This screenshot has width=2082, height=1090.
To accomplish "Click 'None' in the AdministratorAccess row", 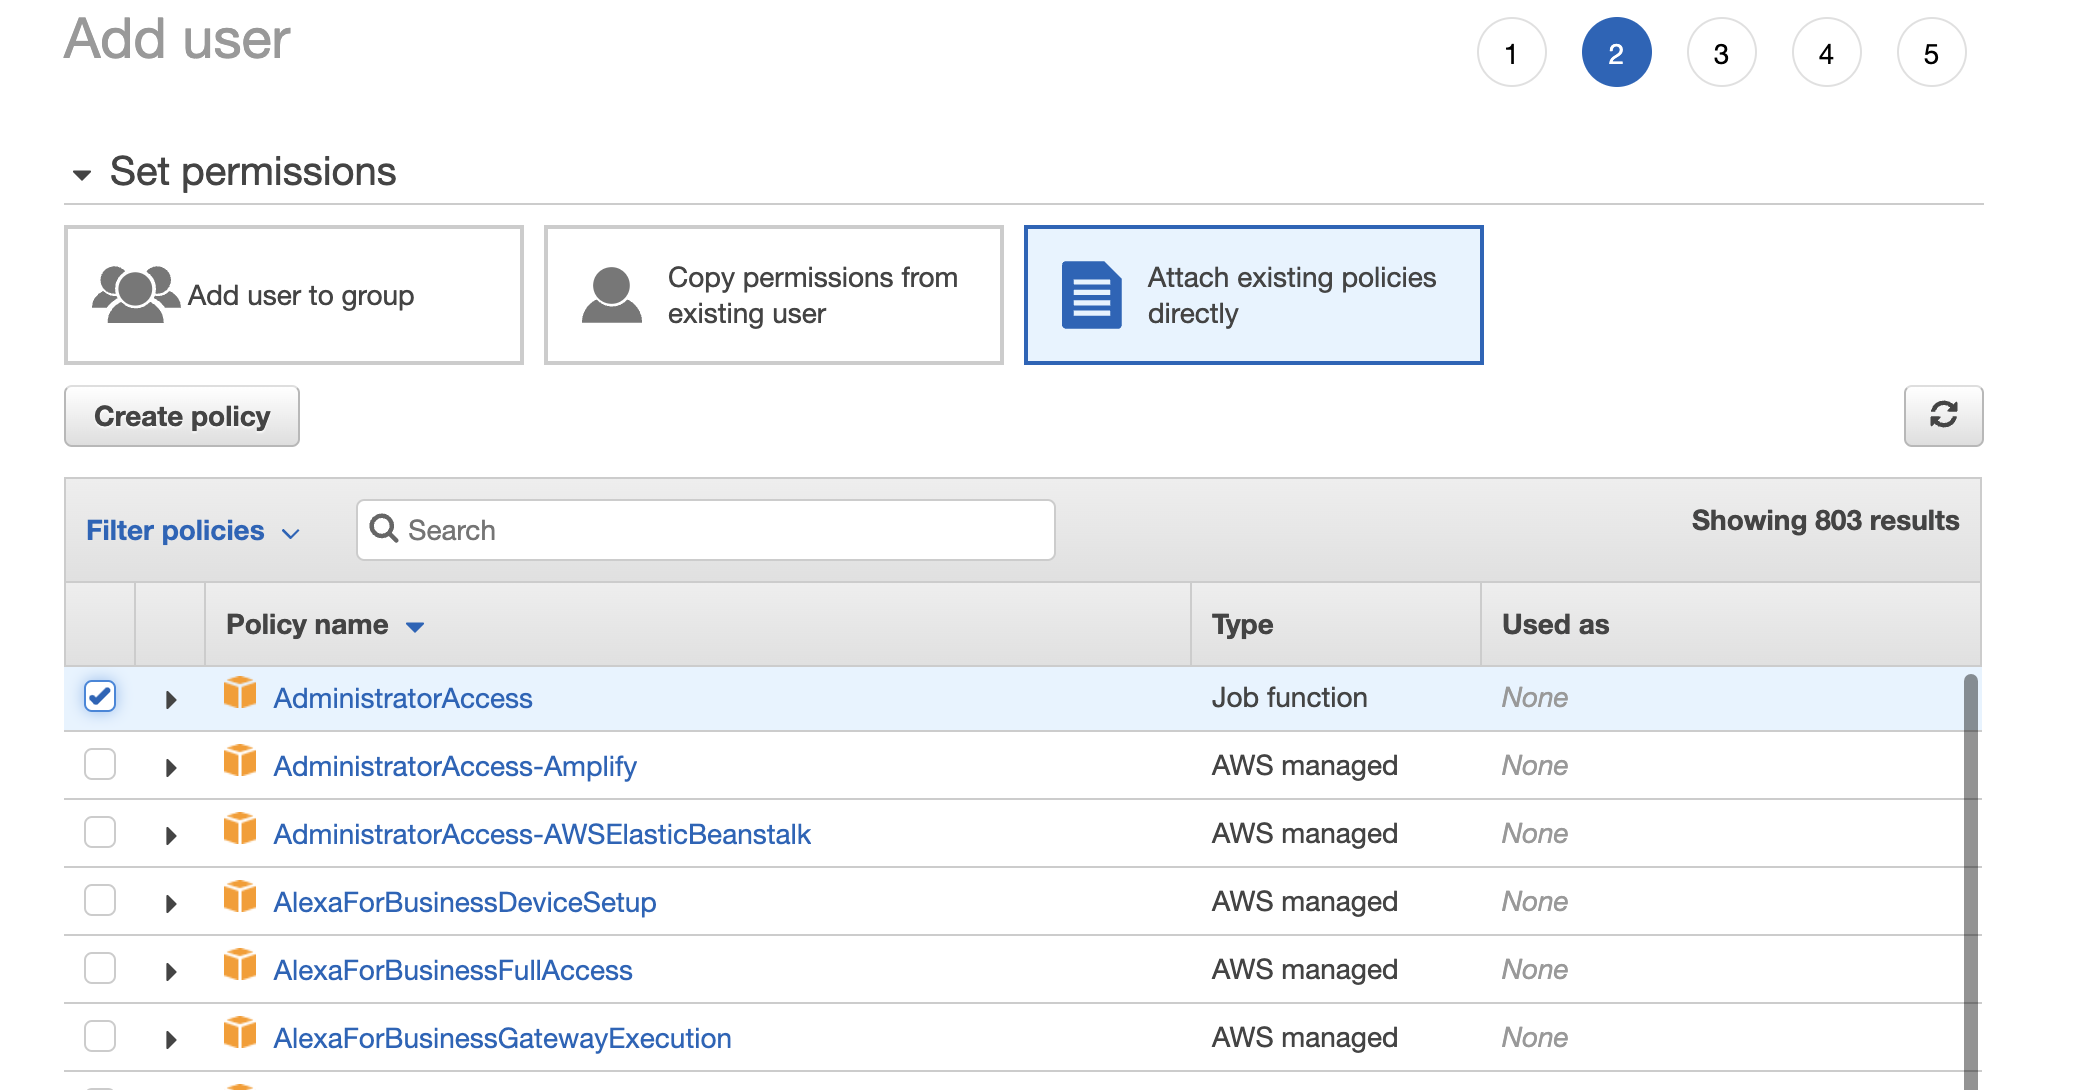I will 1535,698.
